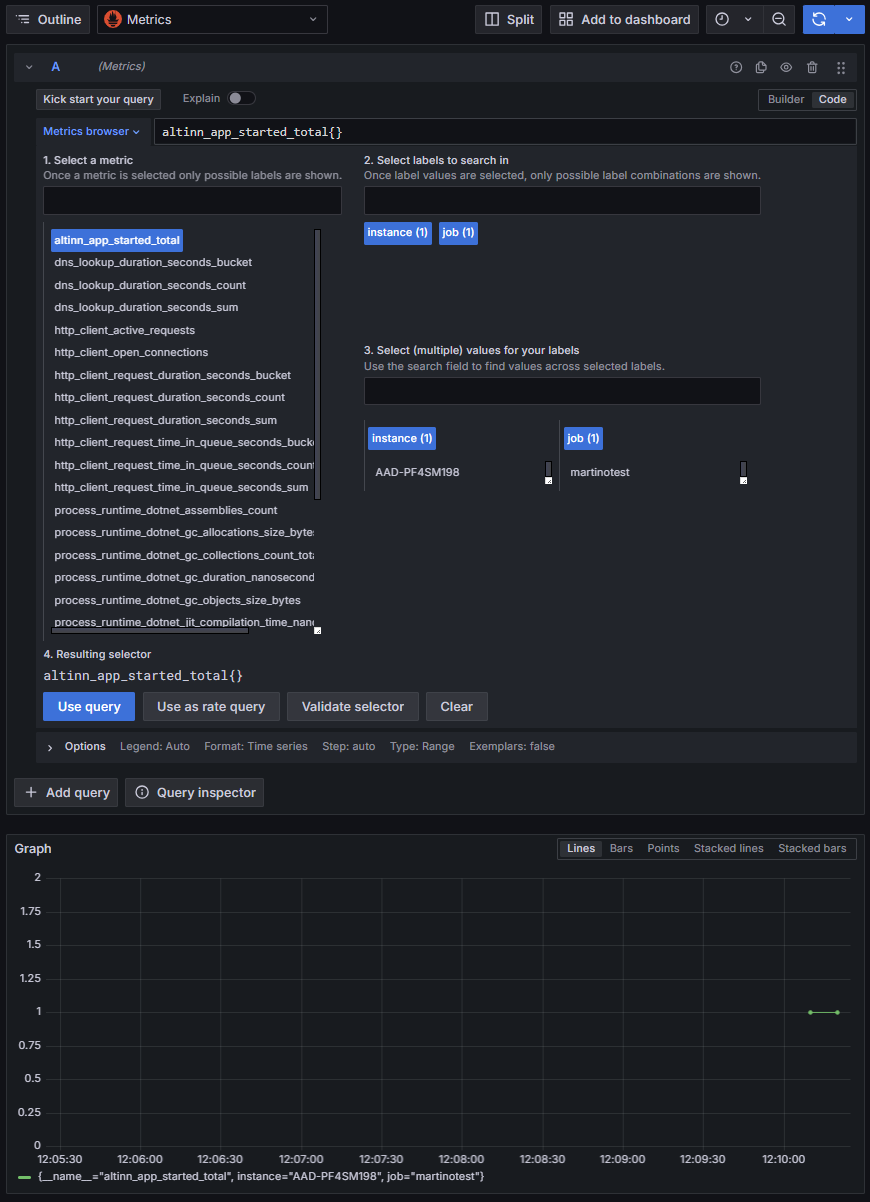Run the query with the refresh icon
The image size is (870, 1202).
[819, 20]
